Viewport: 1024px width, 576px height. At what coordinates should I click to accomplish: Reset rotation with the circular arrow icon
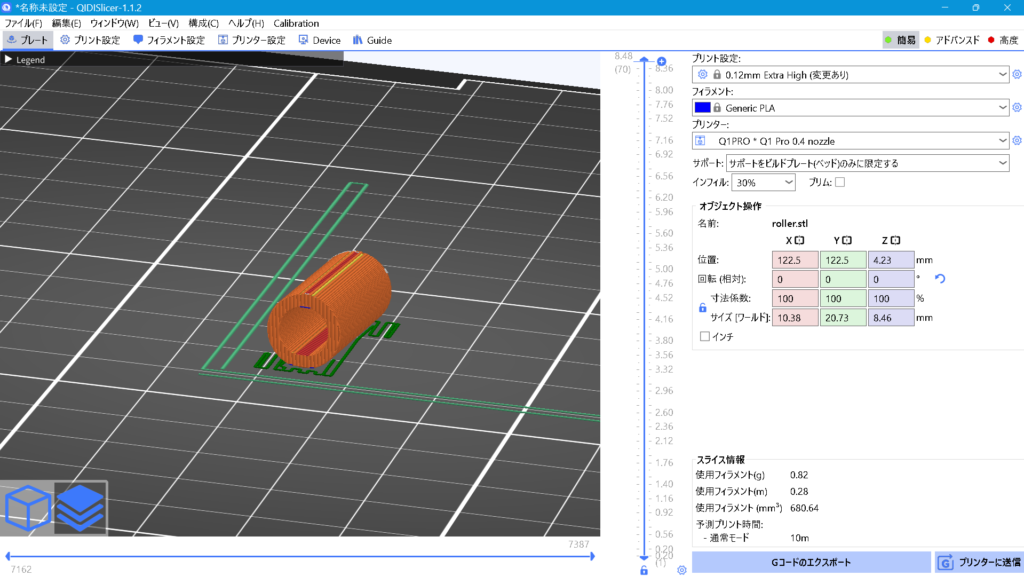[x=939, y=280]
